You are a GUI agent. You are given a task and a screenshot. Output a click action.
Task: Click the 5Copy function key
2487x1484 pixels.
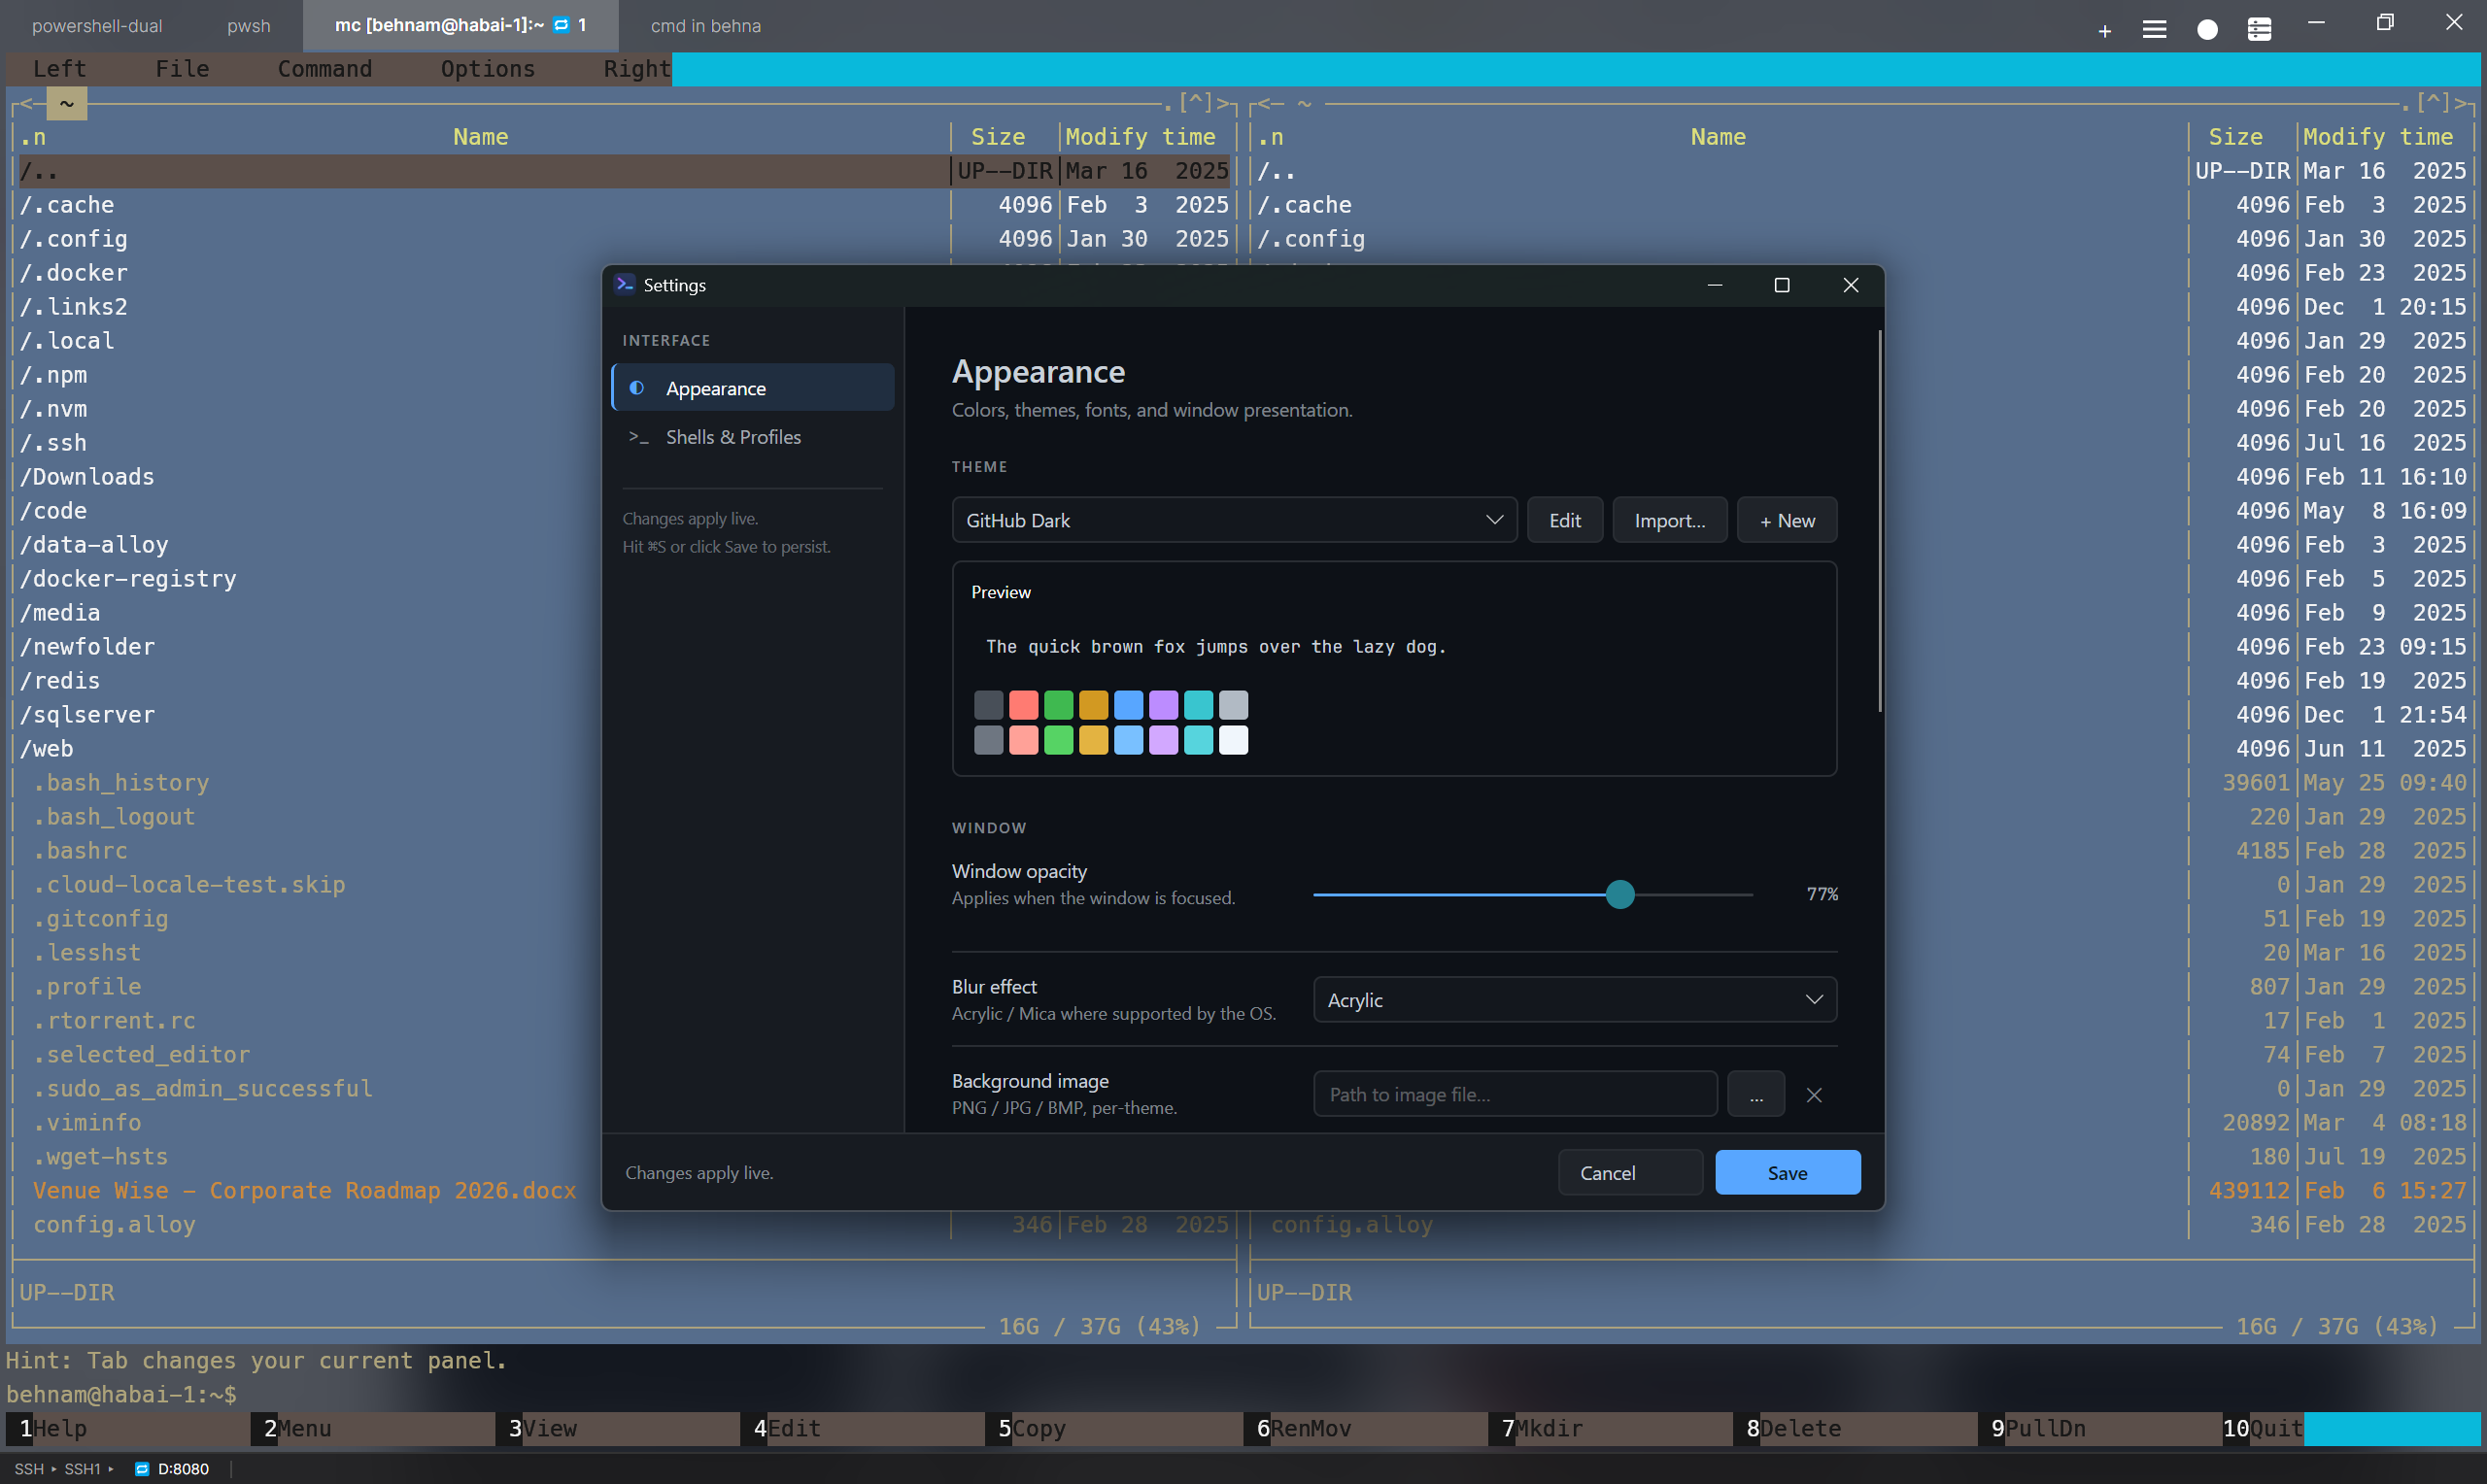point(1114,1429)
